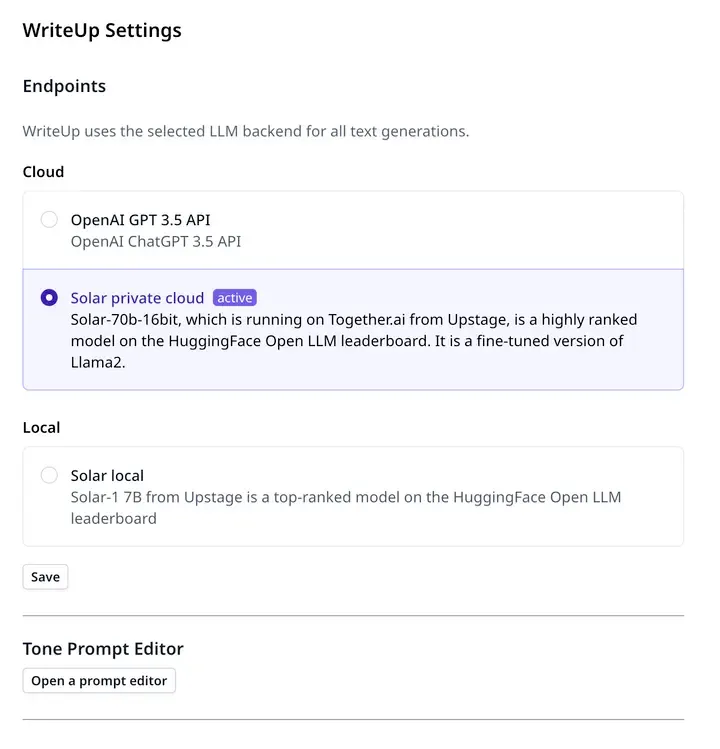
Task: Click the Endpoints section heading
Action: (64, 86)
